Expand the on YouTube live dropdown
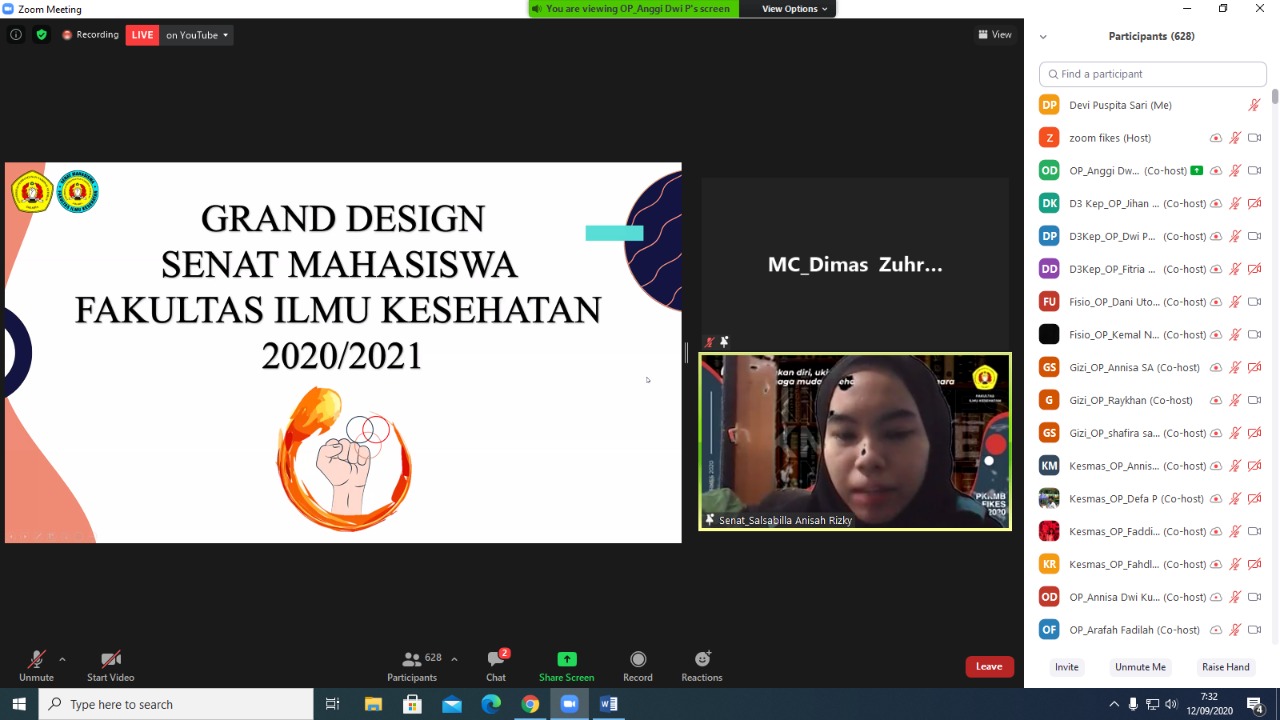 (197, 35)
